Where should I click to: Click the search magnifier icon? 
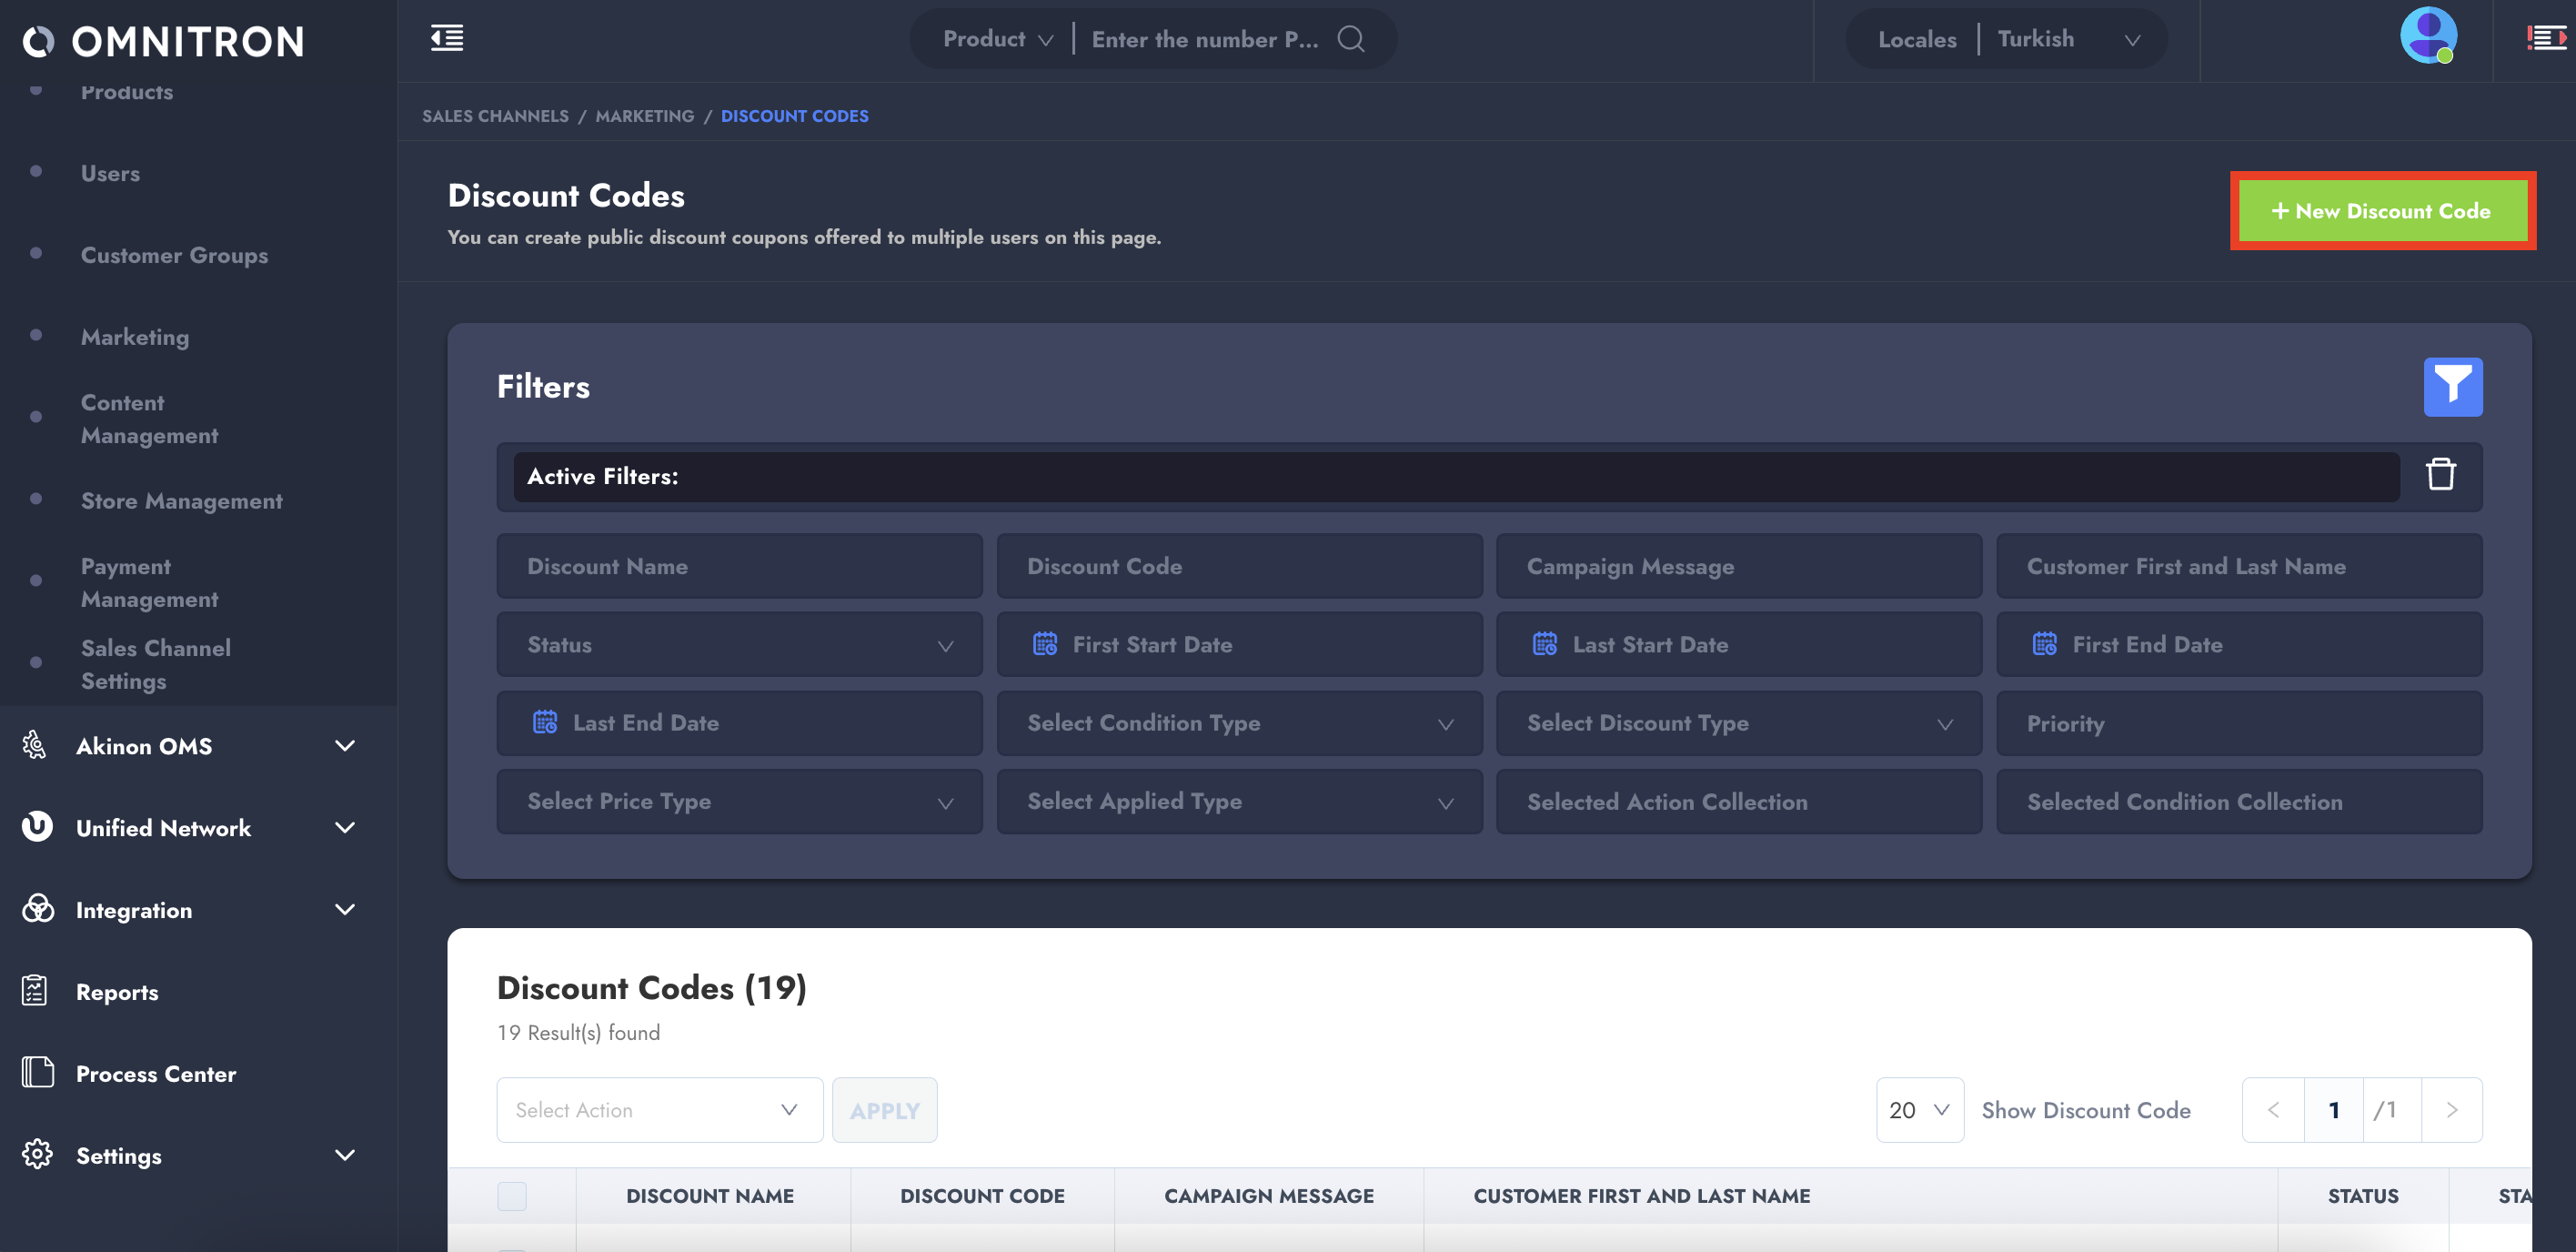pyautogui.click(x=1351, y=39)
